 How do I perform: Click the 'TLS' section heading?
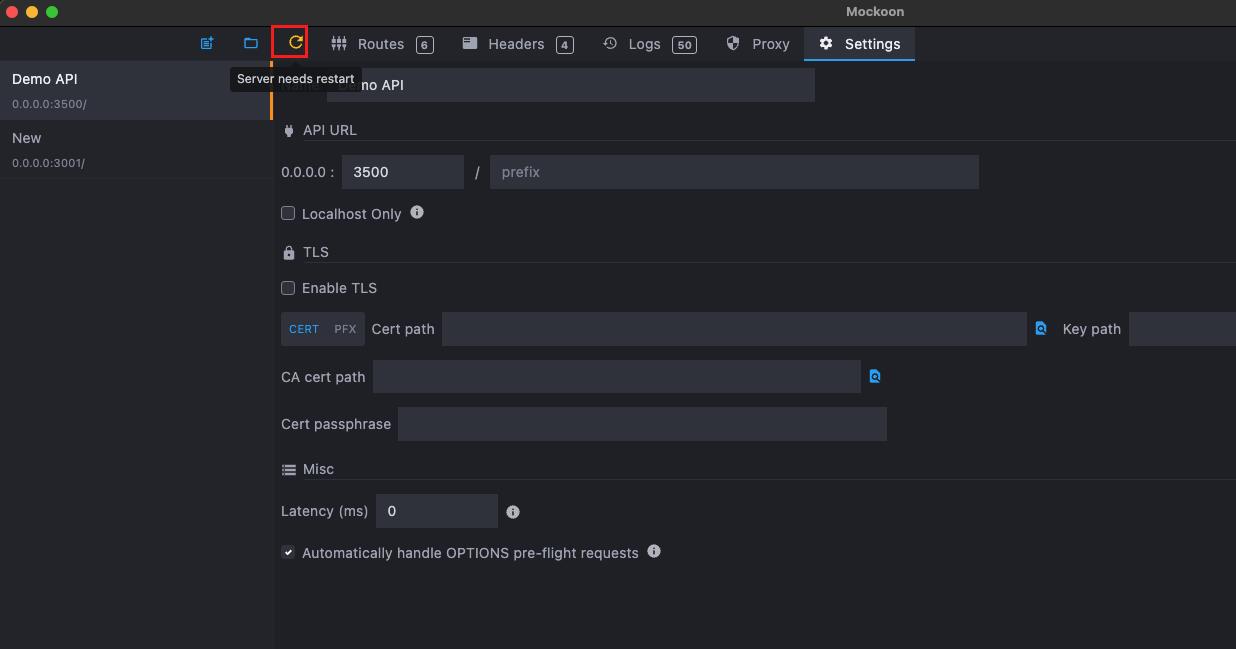point(316,252)
